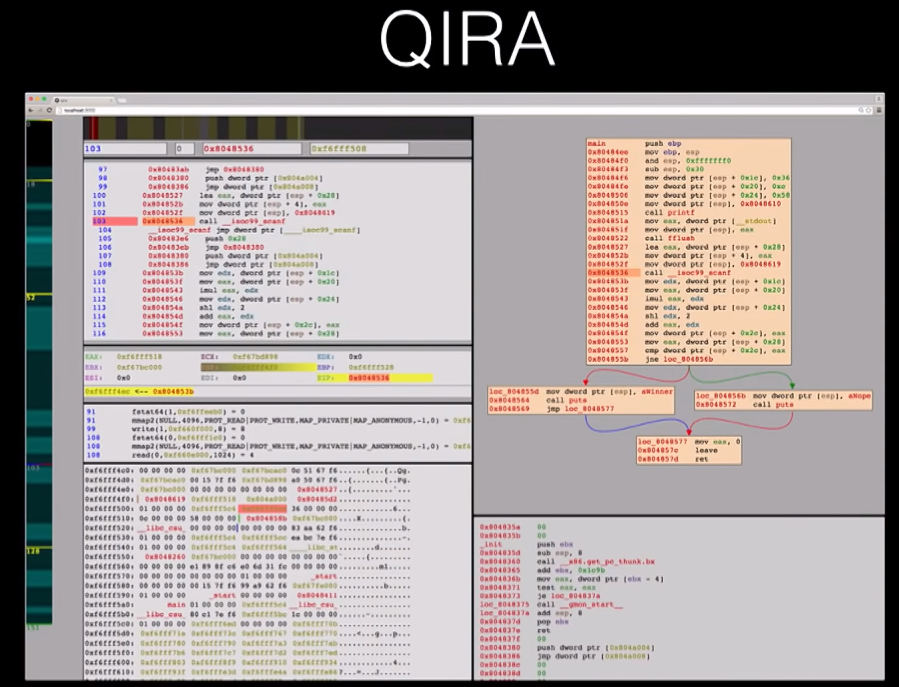Select the qira browser tab
Viewport: 899px width, 687px height.
pos(83,100)
